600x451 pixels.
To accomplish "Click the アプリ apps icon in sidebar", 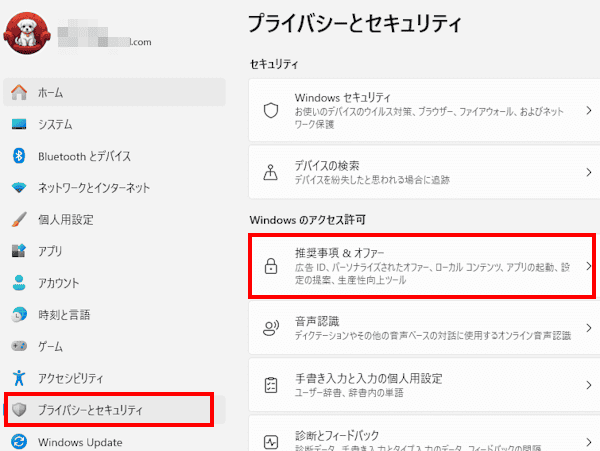I will [x=19, y=251].
